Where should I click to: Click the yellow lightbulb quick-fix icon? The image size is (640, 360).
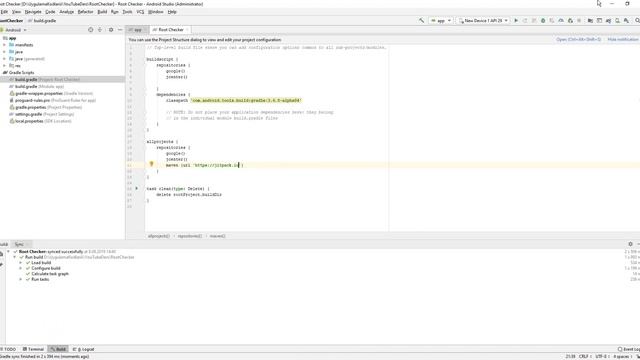[151, 164]
